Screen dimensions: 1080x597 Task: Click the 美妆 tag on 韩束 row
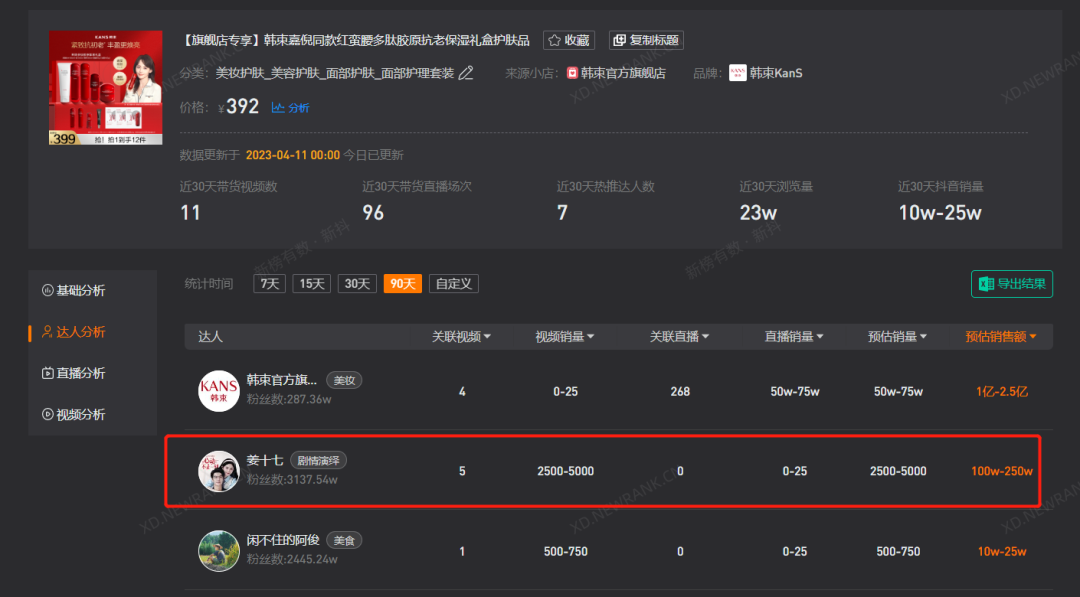coord(344,380)
